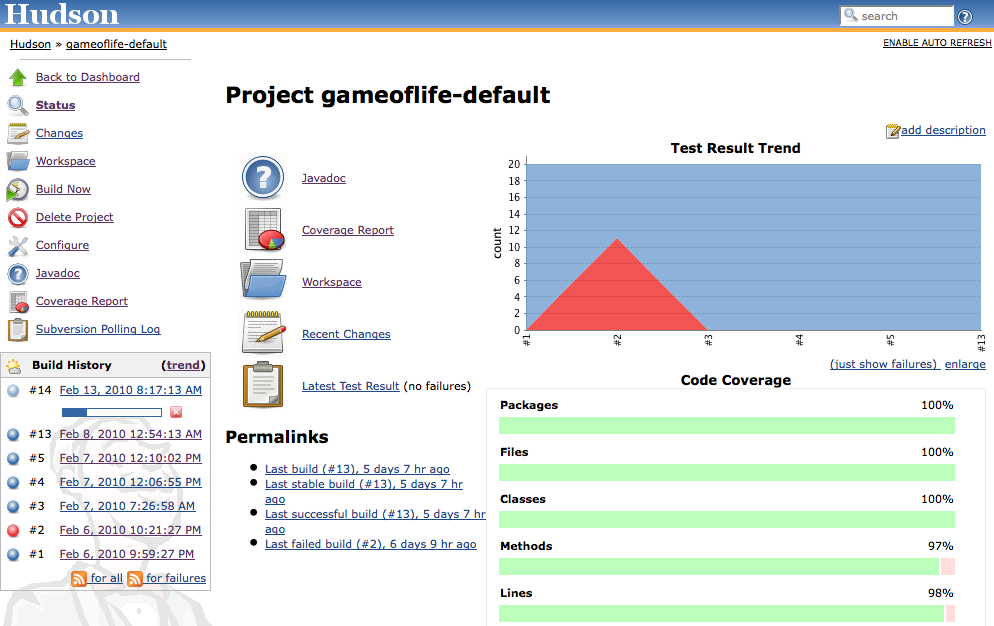Click the gameoflife-default breadcrumb link
Viewport: 994px width, 626px height.
[117, 44]
